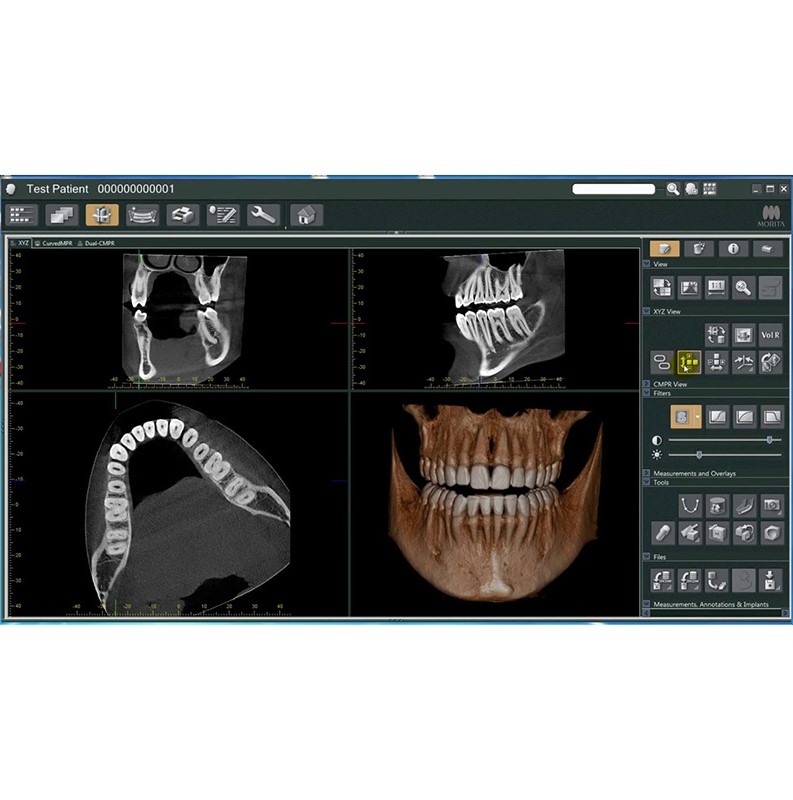This screenshot has width=793, height=800.
Task: Open the printer icon in top toolbar
Action: [x=182, y=214]
